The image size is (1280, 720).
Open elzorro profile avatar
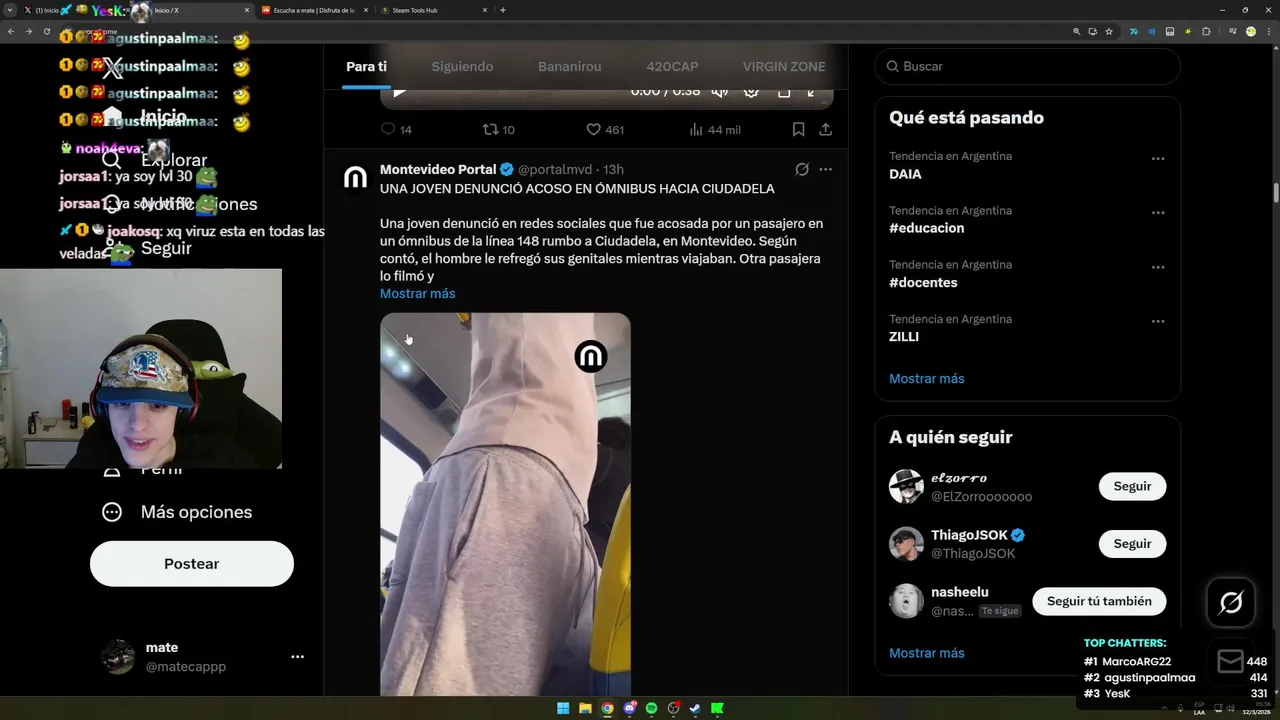click(906, 486)
